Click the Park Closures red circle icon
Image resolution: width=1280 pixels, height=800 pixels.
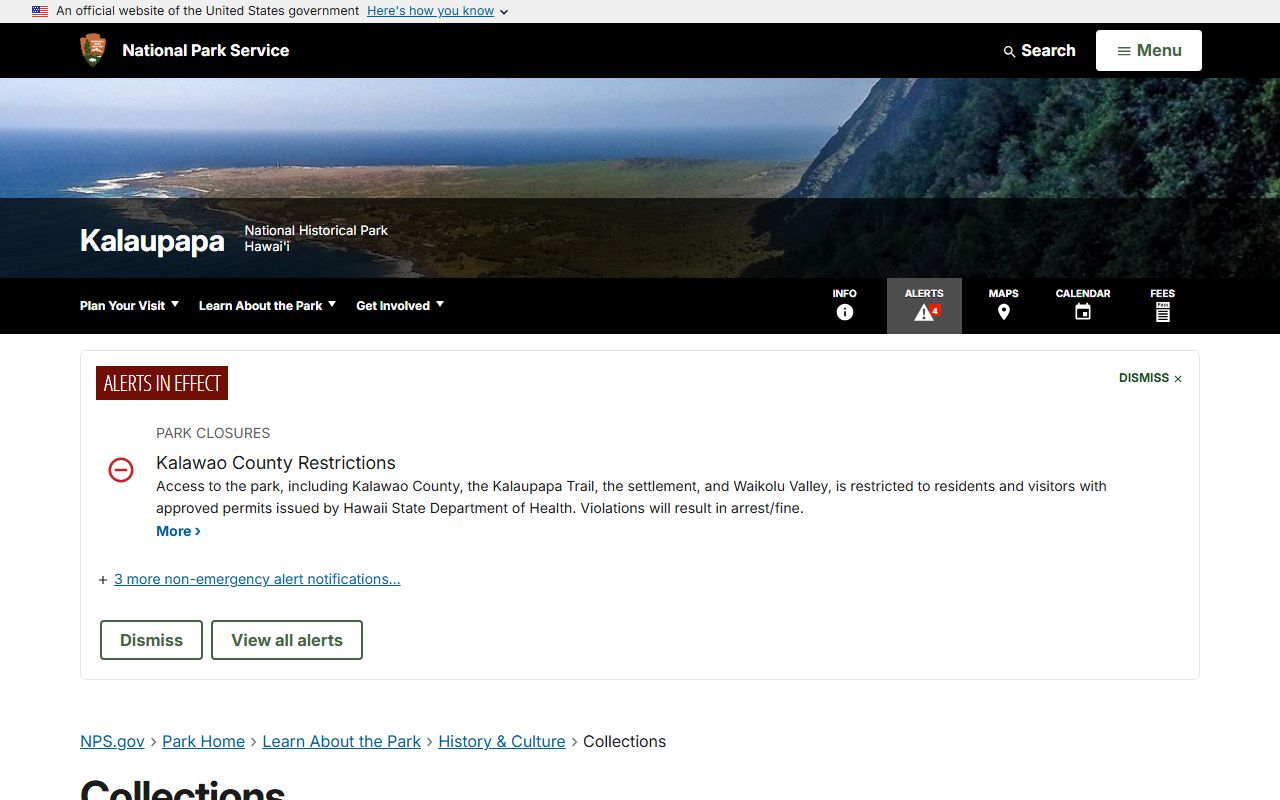(x=121, y=469)
